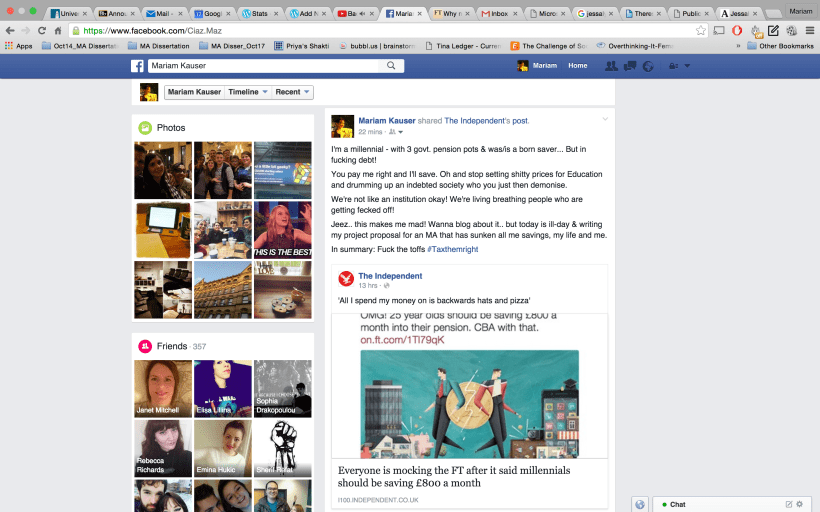The height and width of the screenshot is (512, 820).
Task: Open Rebecca Richards friend thumbnail
Action: (163, 448)
